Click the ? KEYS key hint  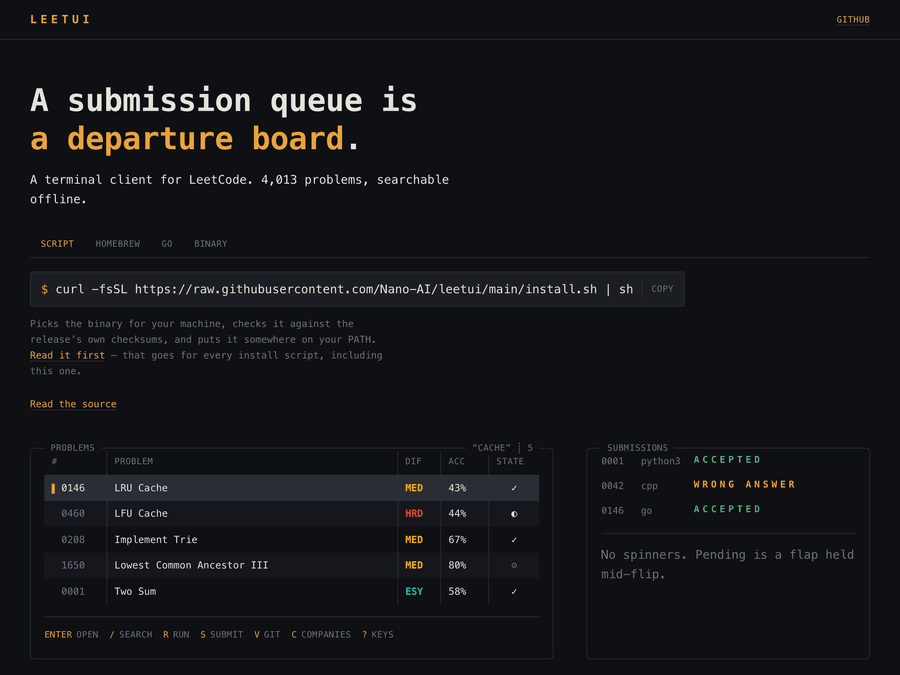click(378, 635)
